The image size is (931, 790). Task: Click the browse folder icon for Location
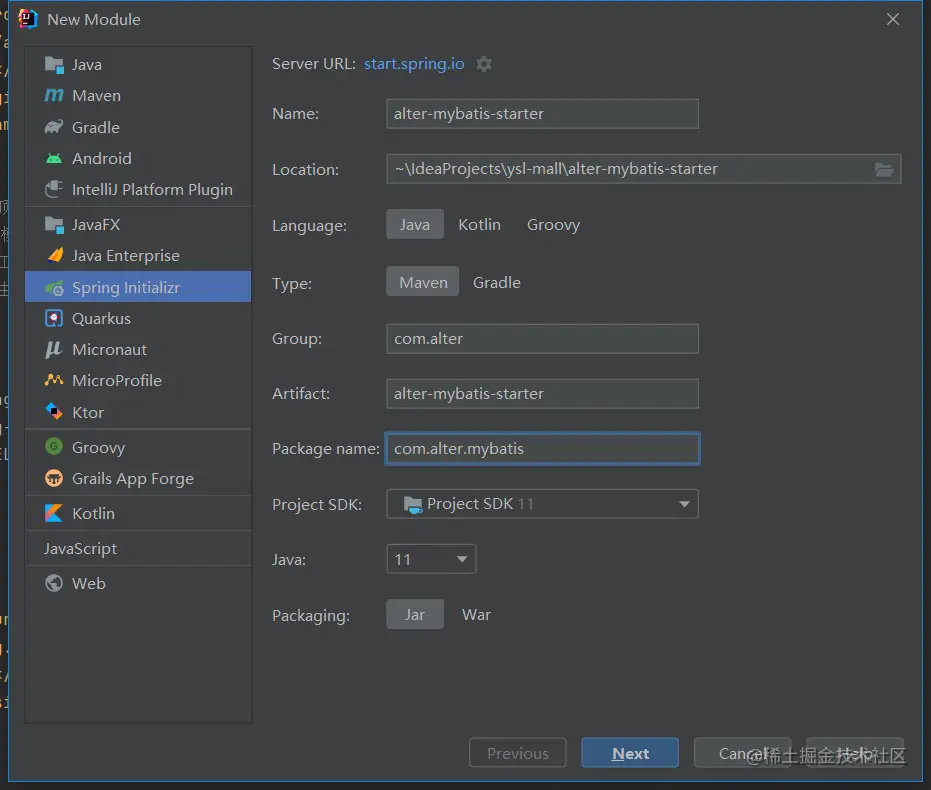click(x=884, y=169)
